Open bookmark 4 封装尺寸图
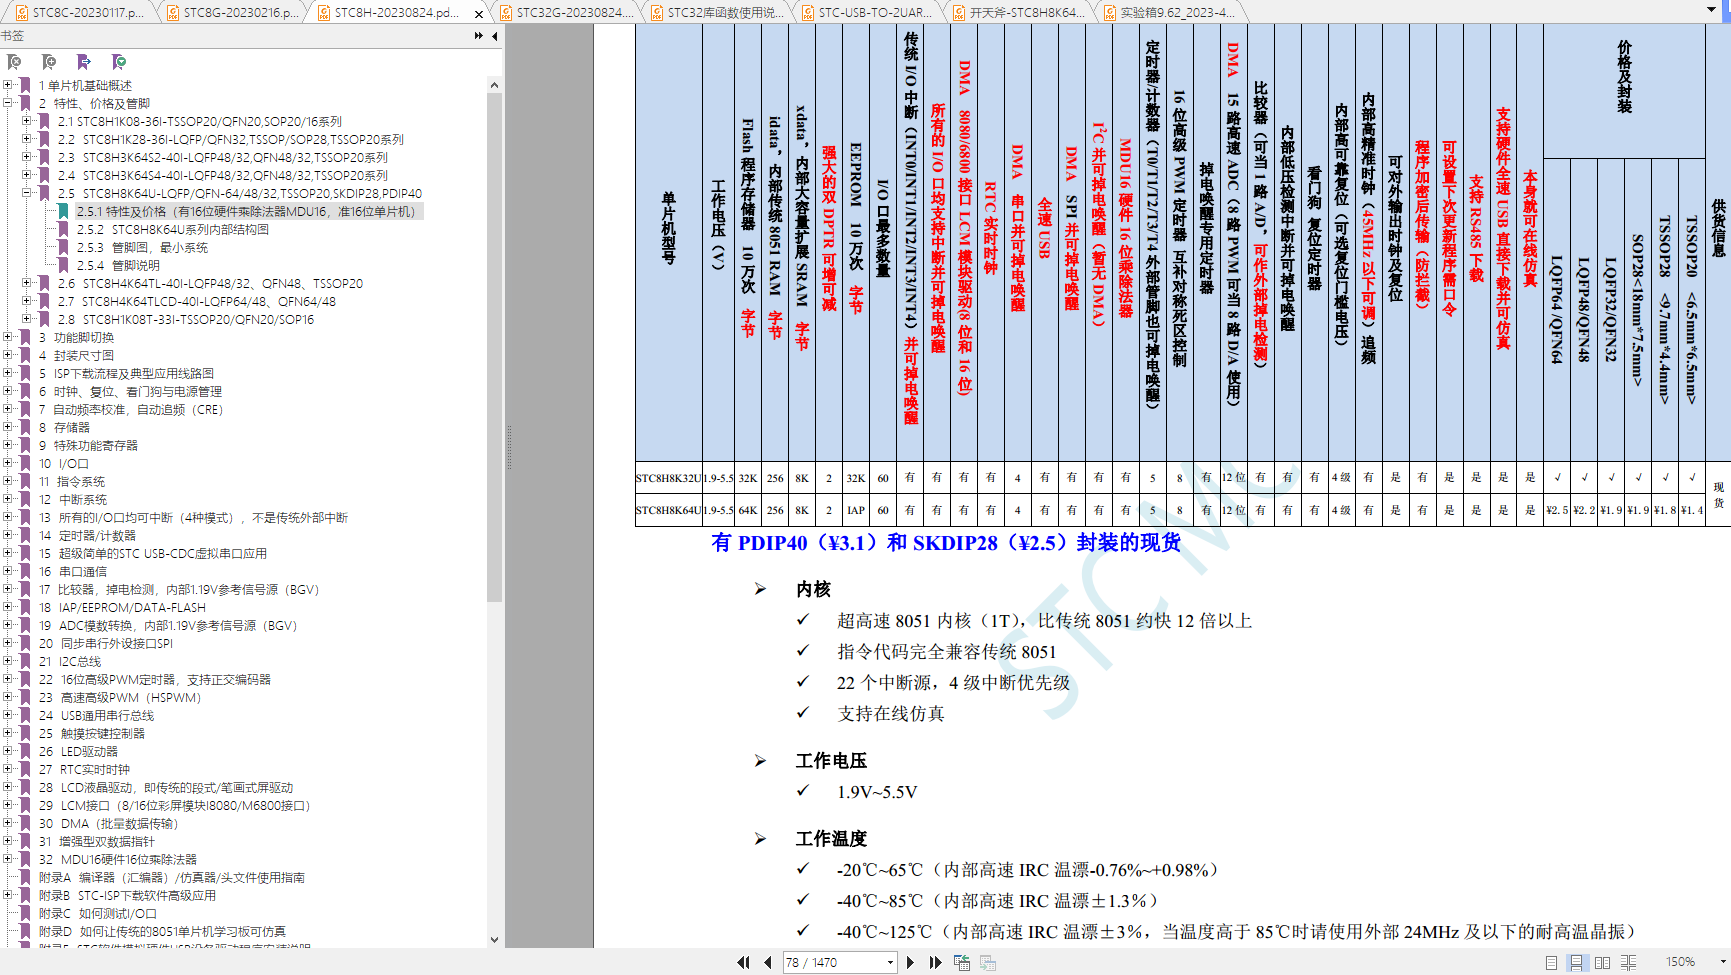 [x=76, y=355]
